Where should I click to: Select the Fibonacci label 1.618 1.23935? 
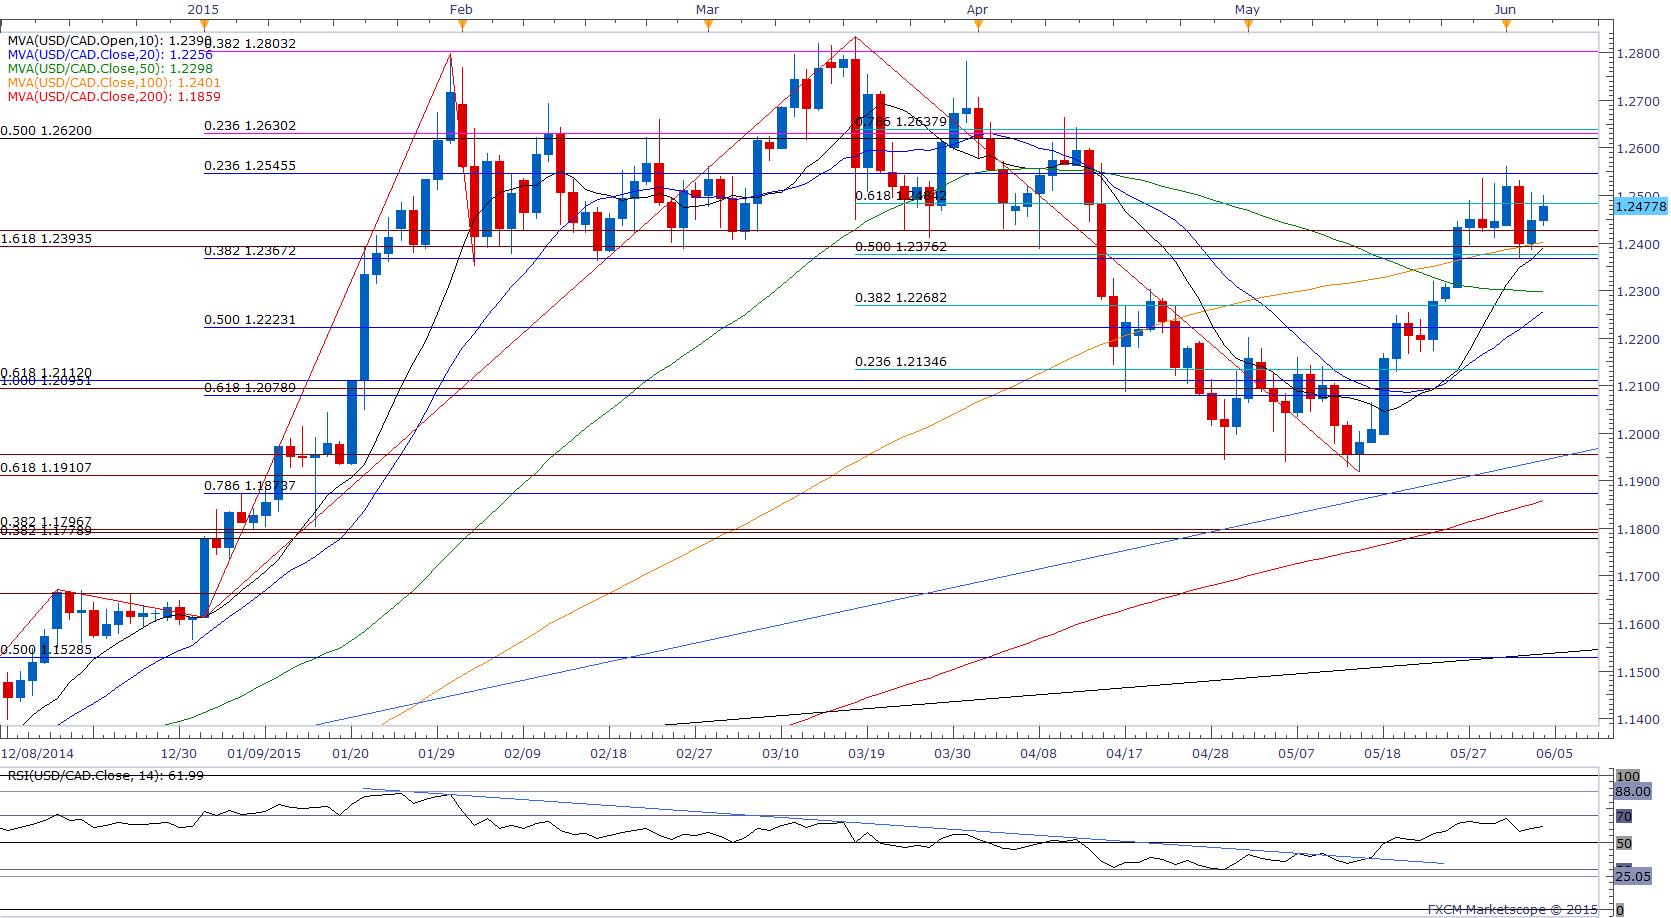click(46, 239)
